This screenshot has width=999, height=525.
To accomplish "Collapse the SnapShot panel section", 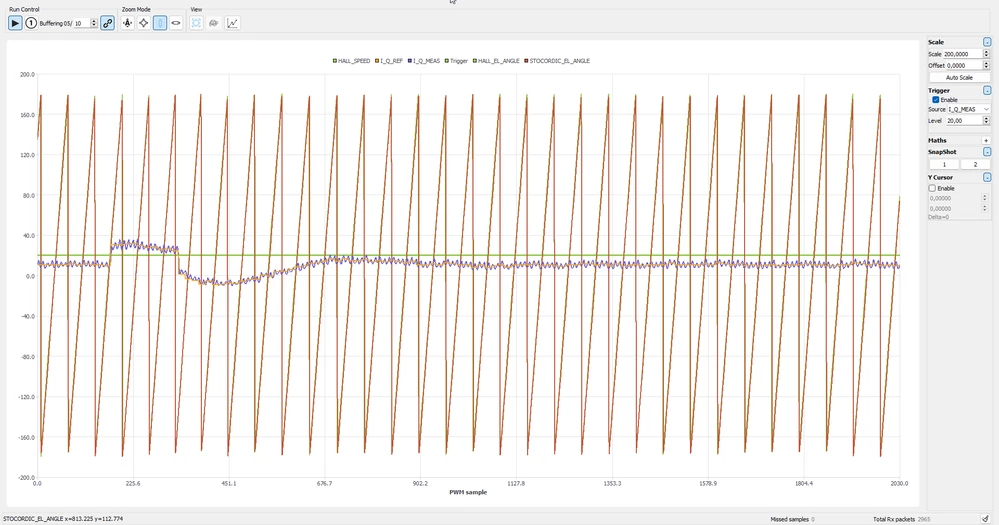I will 987,152.
